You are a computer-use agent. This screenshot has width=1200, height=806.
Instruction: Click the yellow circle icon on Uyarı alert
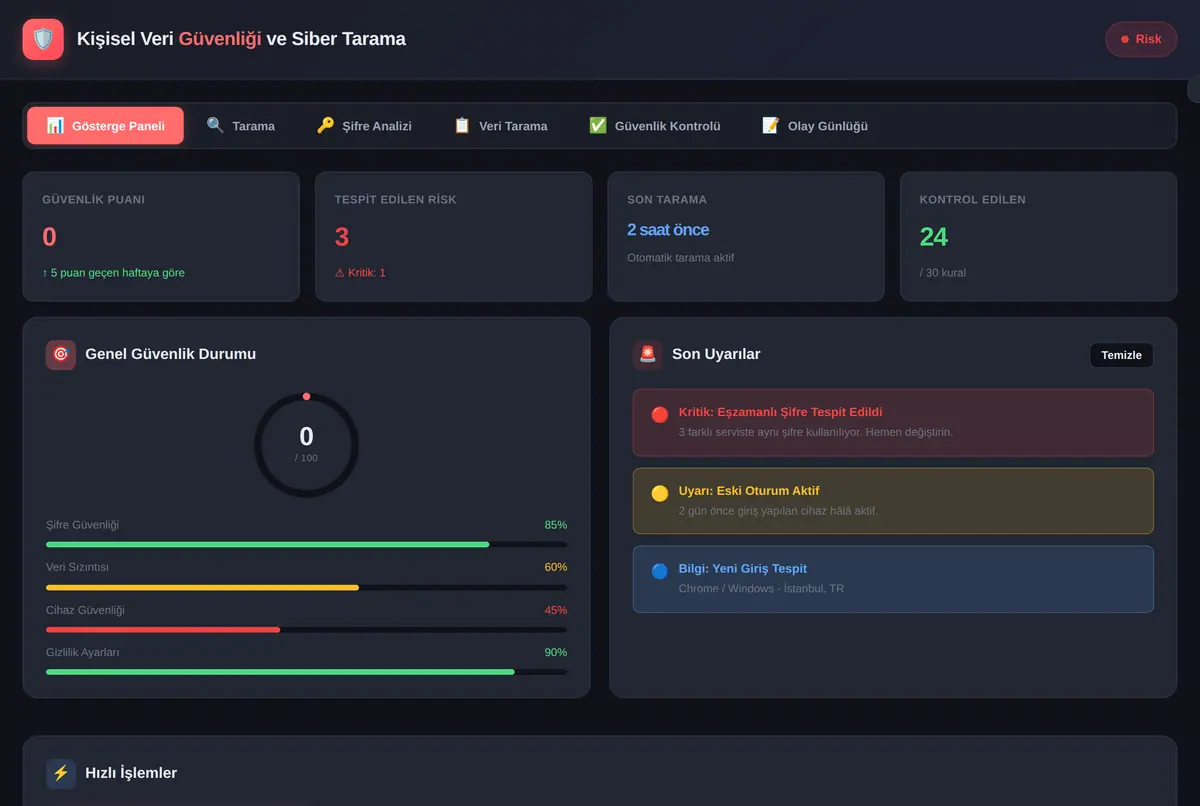pos(660,492)
